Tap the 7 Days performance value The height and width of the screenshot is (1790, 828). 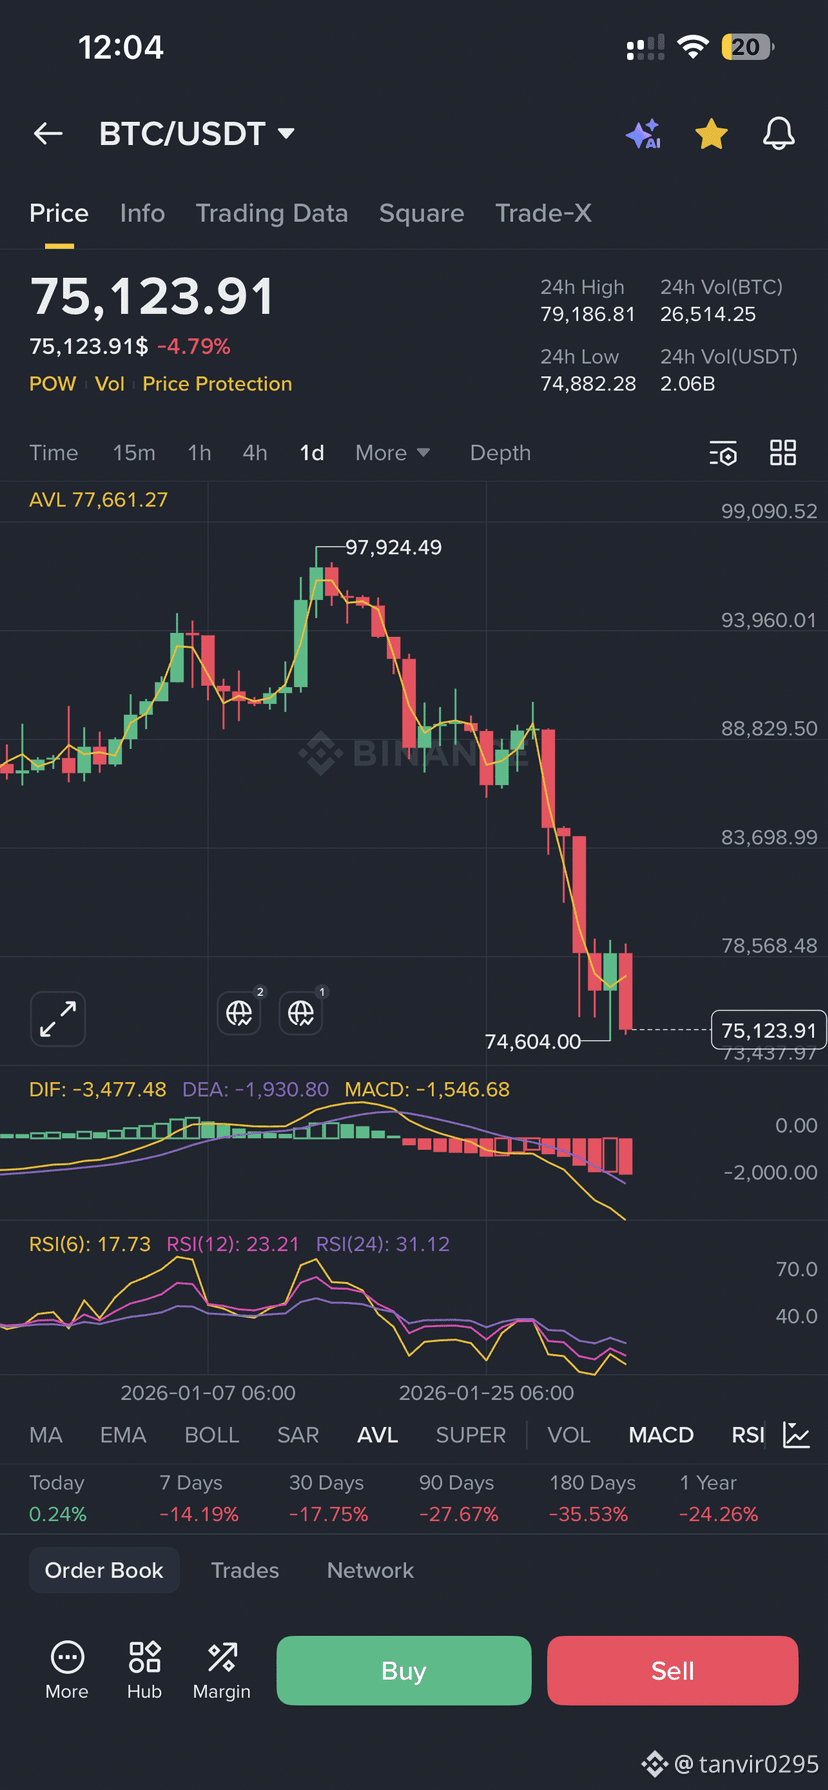point(199,1514)
